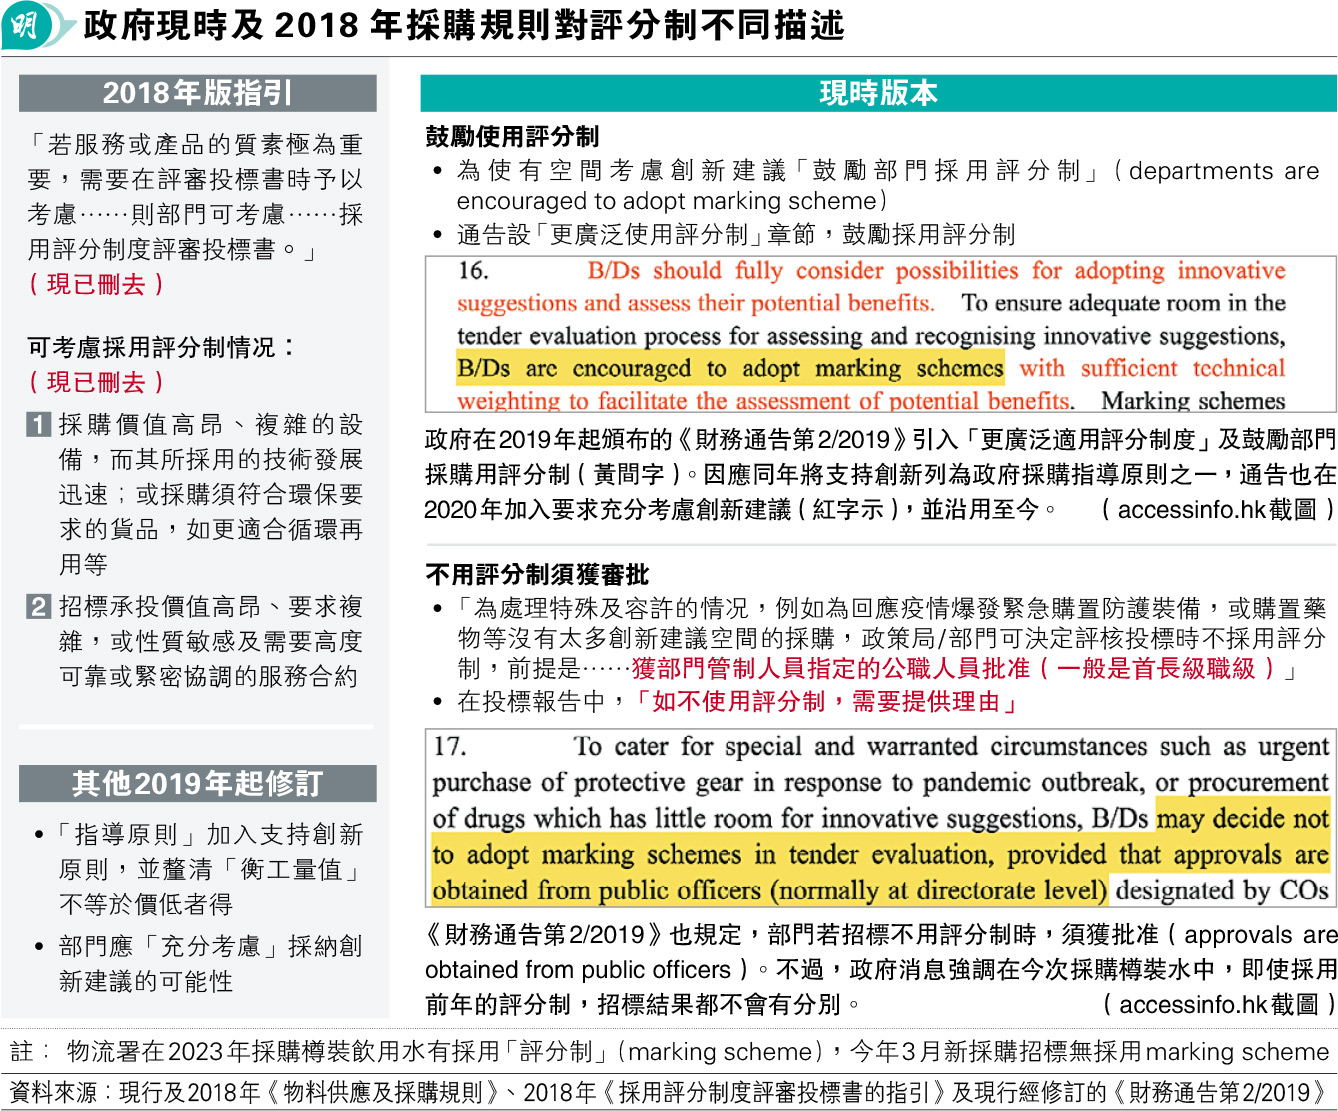Select the caption starting 政府在2019年起頒布的《財務通告第2/2019》
Viewport: 1338px width, 1111px height.
pyautogui.click(x=880, y=474)
